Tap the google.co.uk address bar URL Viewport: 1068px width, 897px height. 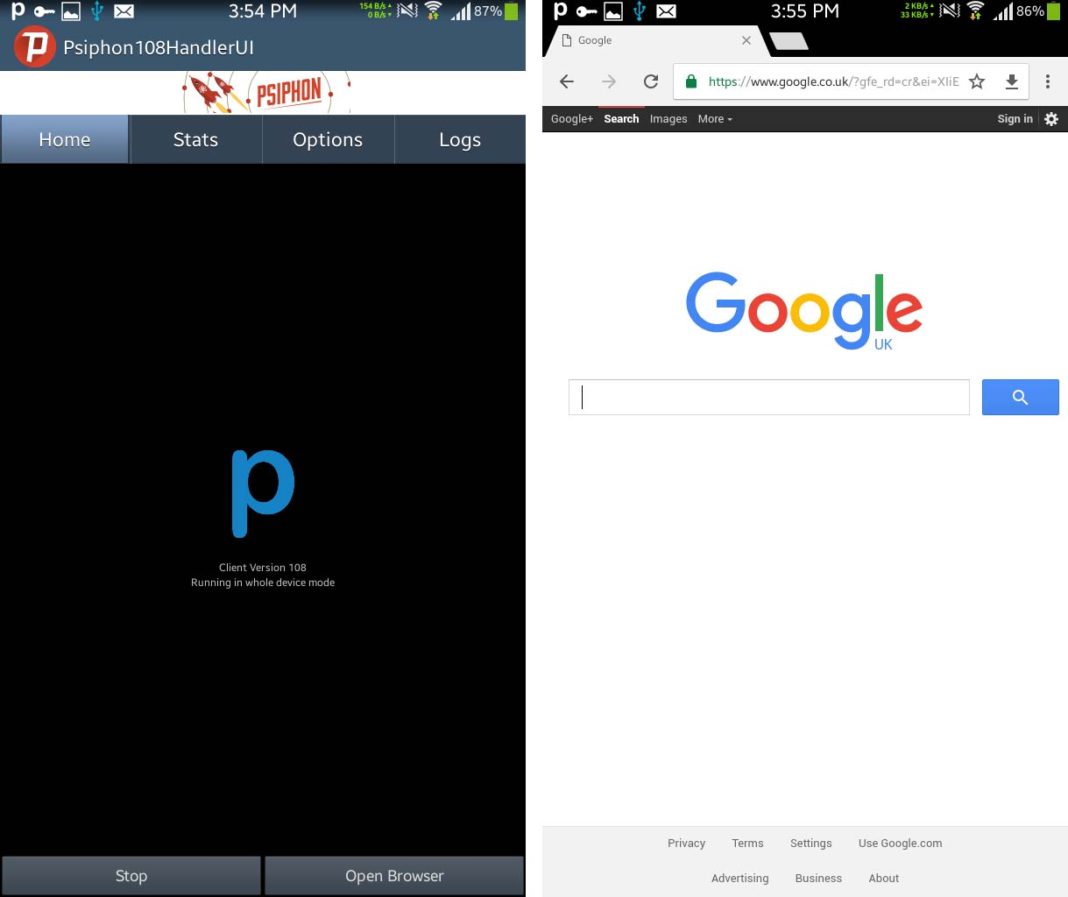pyautogui.click(x=833, y=82)
